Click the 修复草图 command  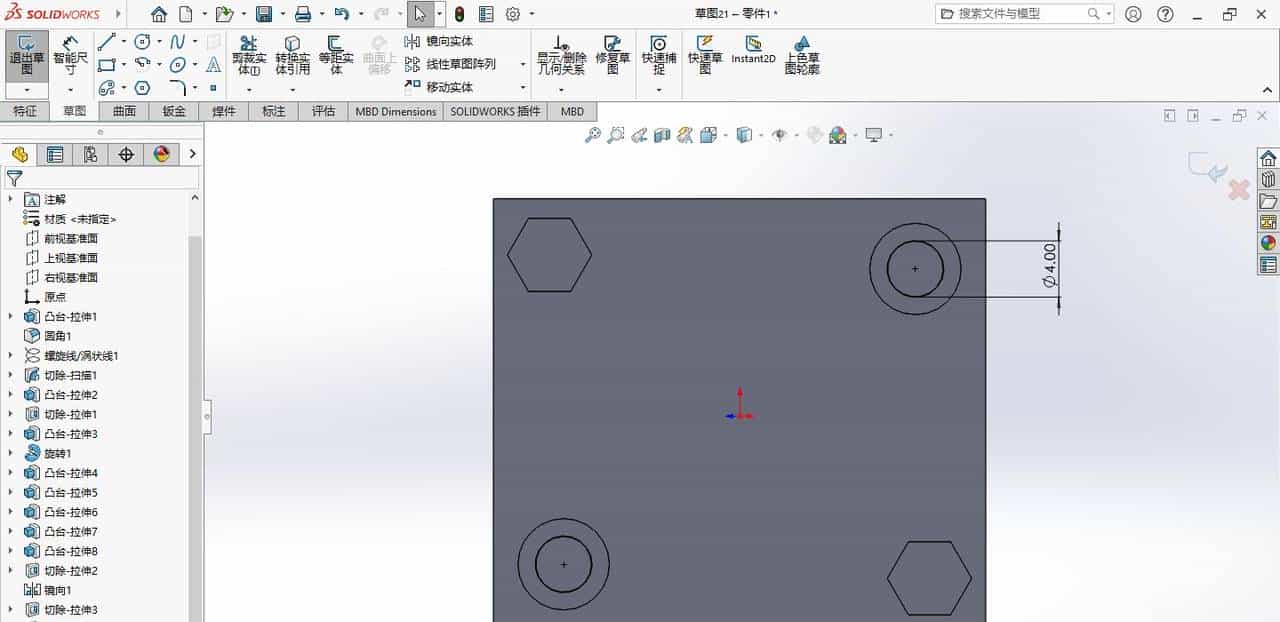pos(611,55)
